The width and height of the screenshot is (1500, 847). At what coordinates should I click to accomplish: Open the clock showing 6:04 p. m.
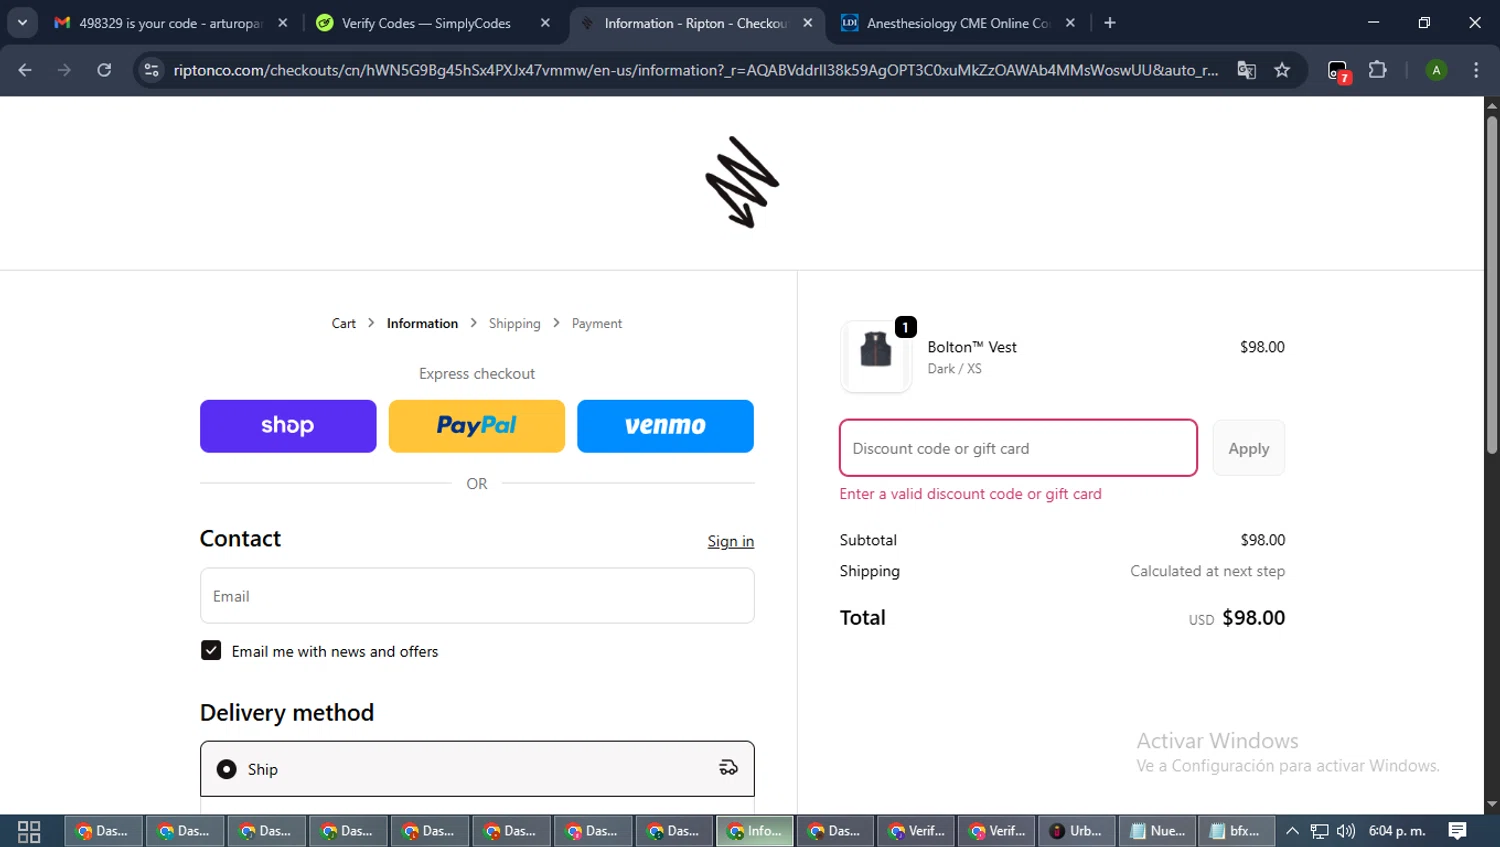pyautogui.click(x=1397, y=831)
